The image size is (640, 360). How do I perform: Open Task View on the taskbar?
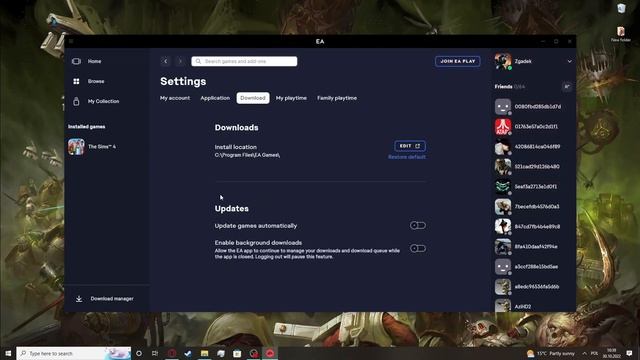click(155, 353)
